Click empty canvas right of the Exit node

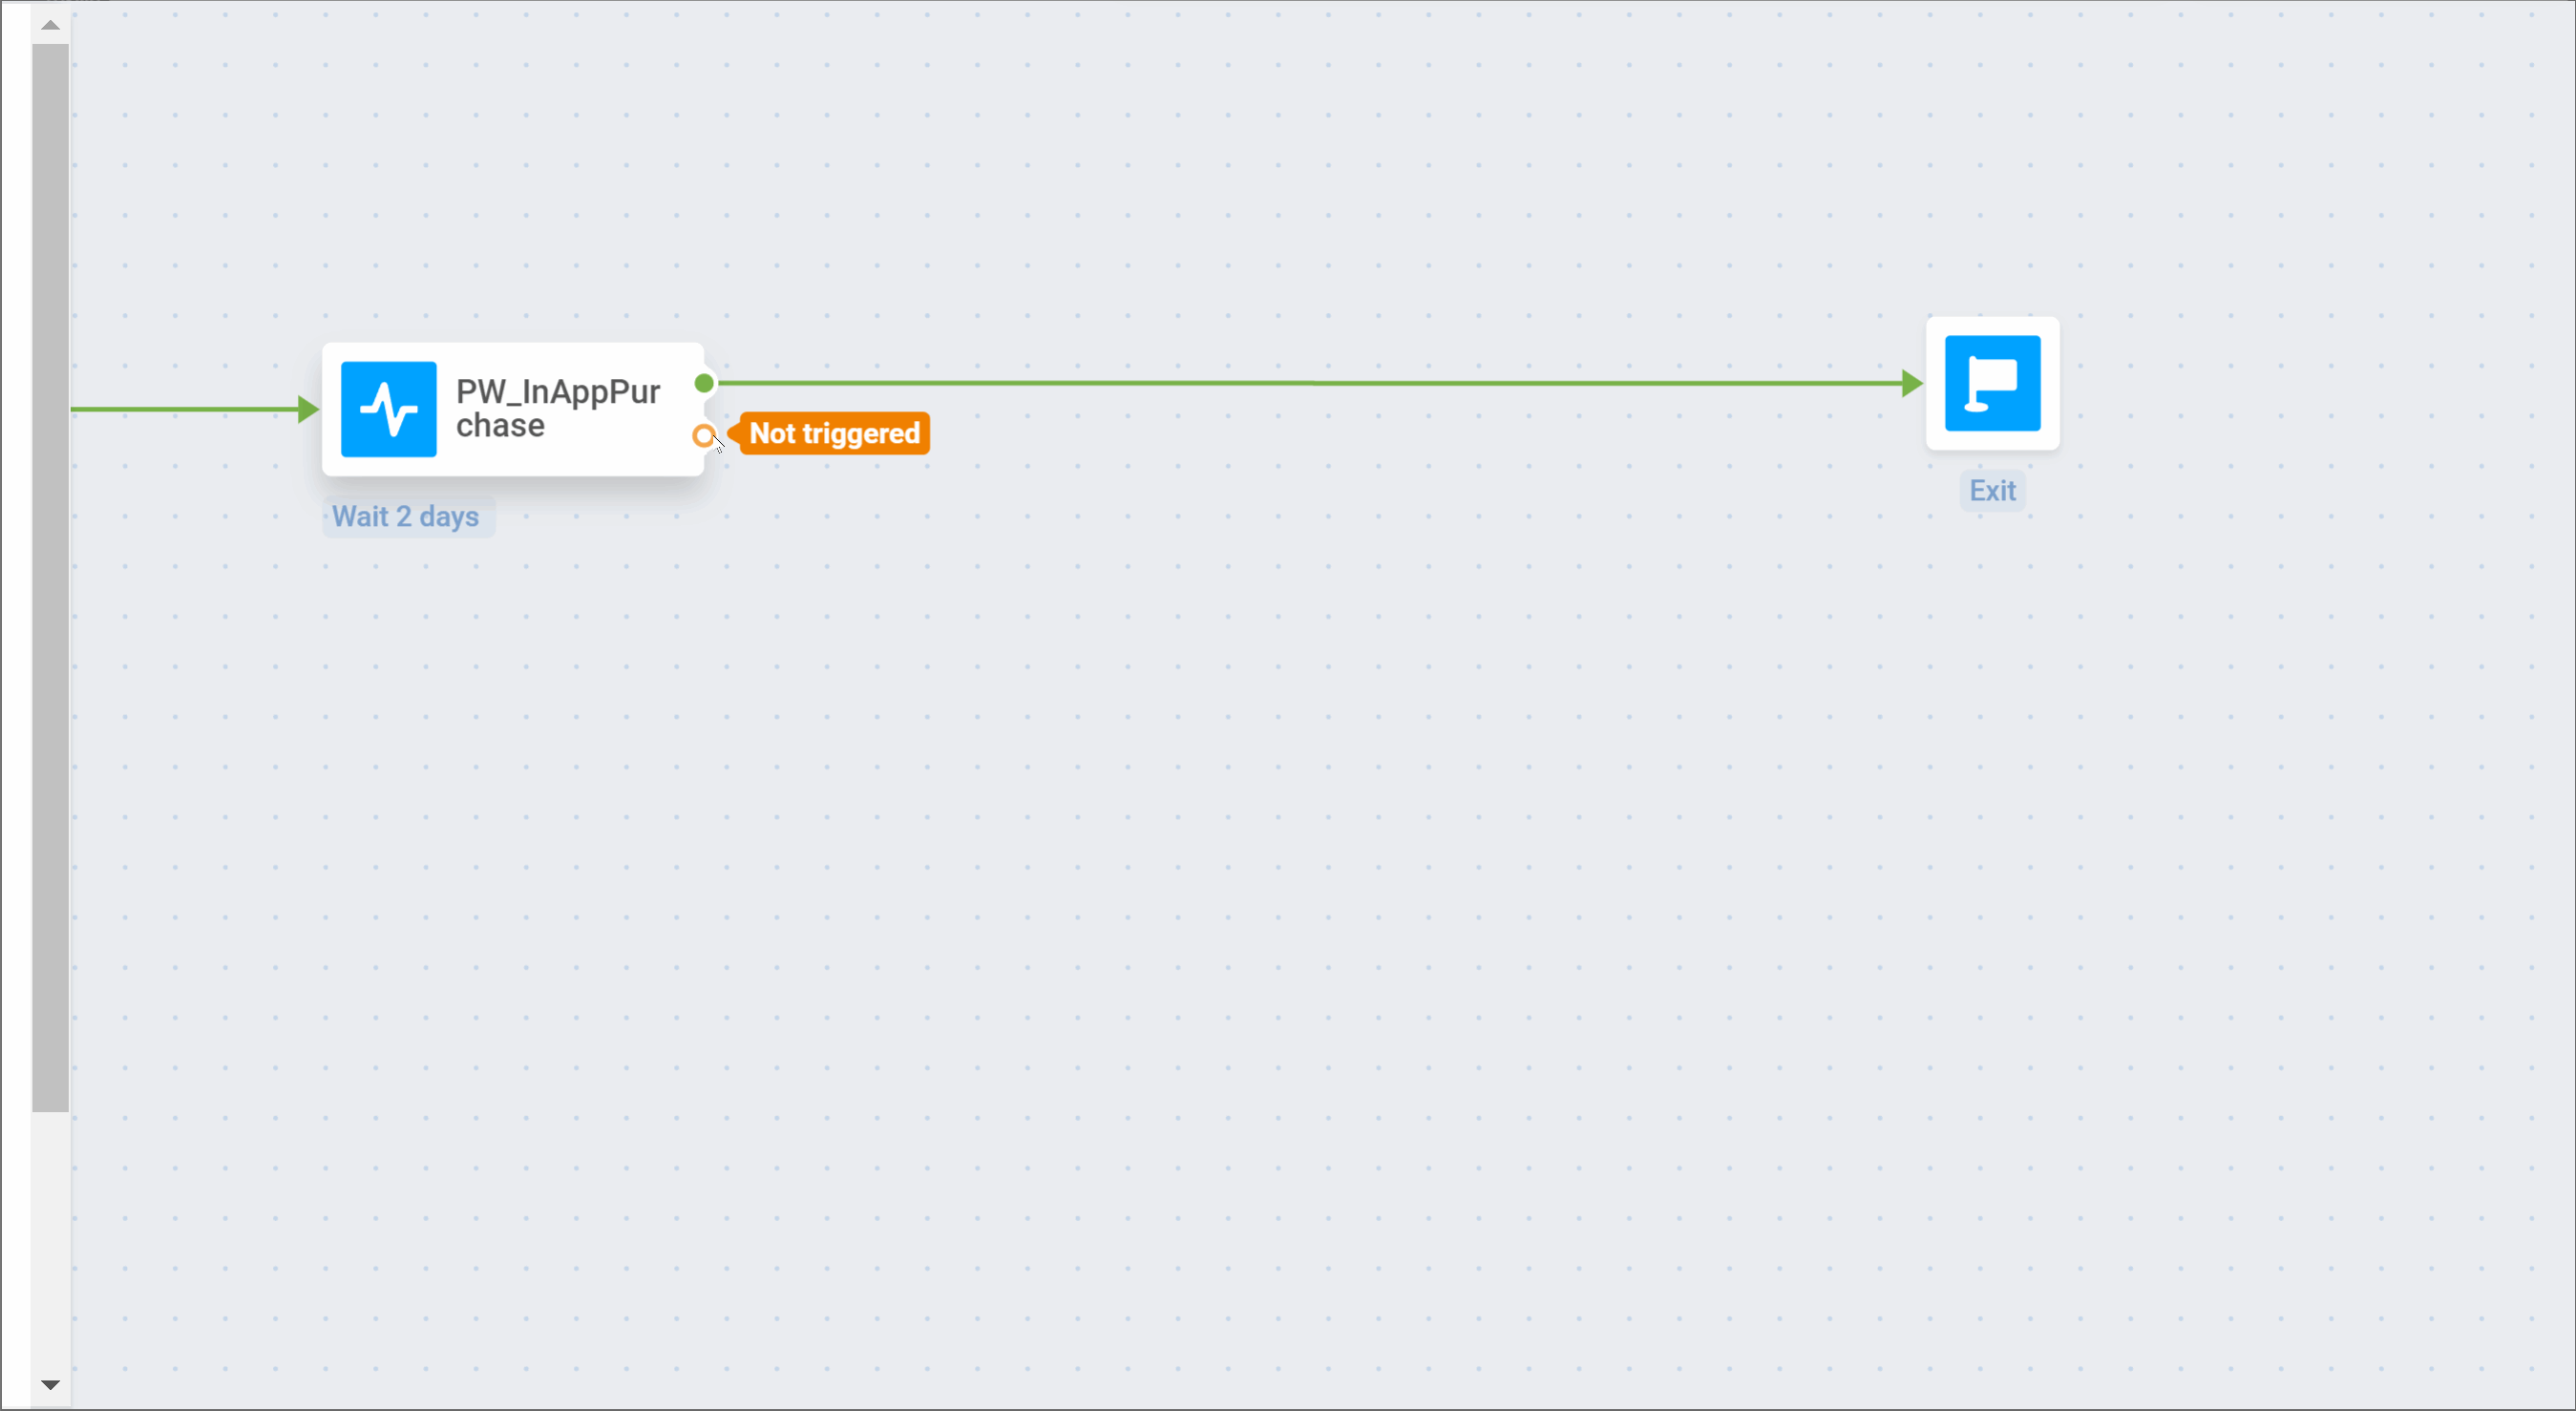2300,383
